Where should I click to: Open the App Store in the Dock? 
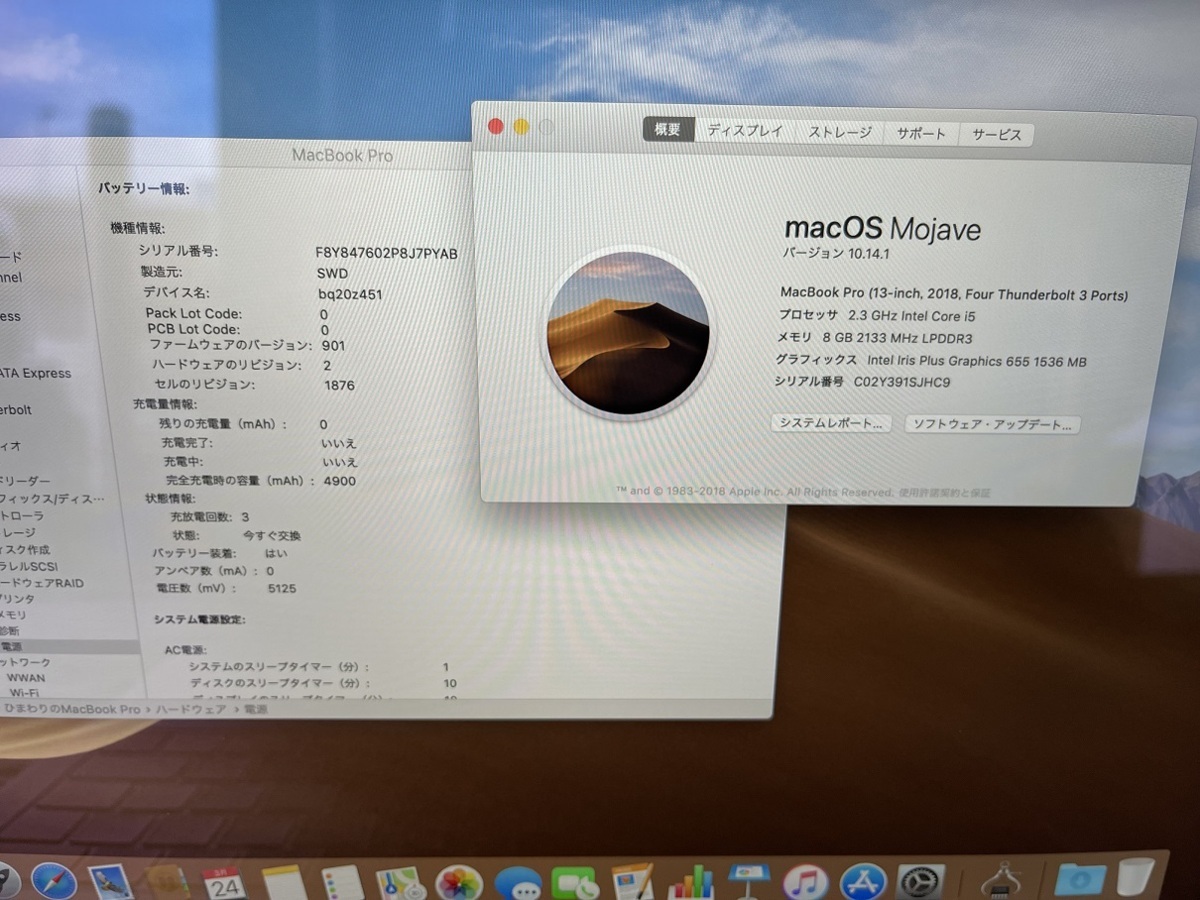(x=863, y=884)
